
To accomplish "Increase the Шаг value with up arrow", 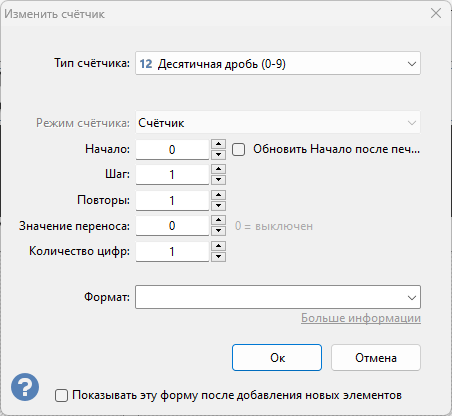I will (218, 169).
